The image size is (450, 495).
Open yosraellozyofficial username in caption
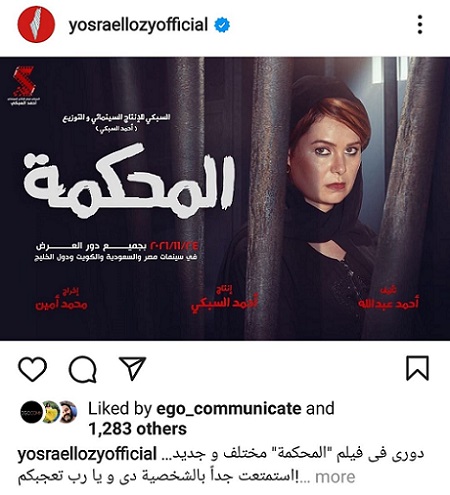point(87,454)
